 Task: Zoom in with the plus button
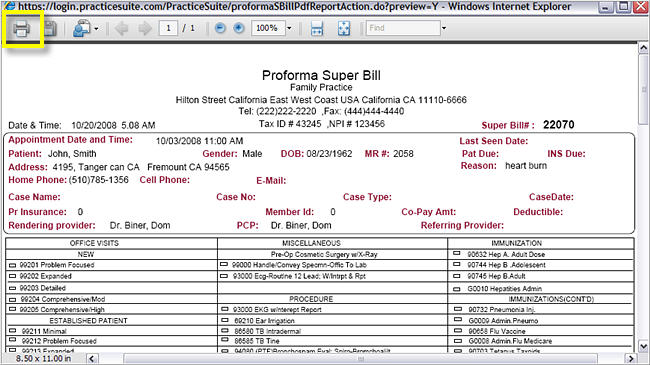point(239,28)
